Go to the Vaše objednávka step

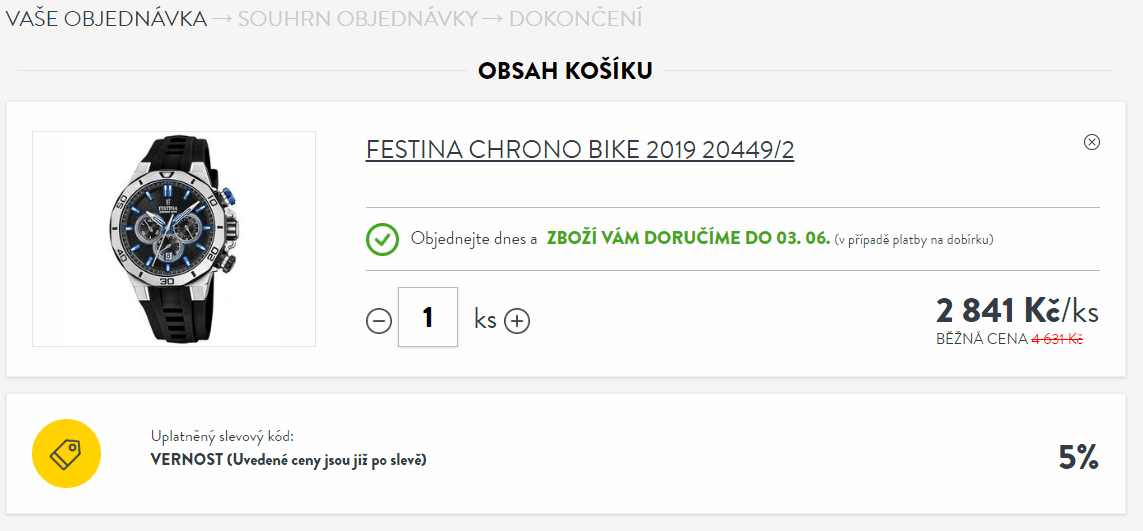[106, 19]
